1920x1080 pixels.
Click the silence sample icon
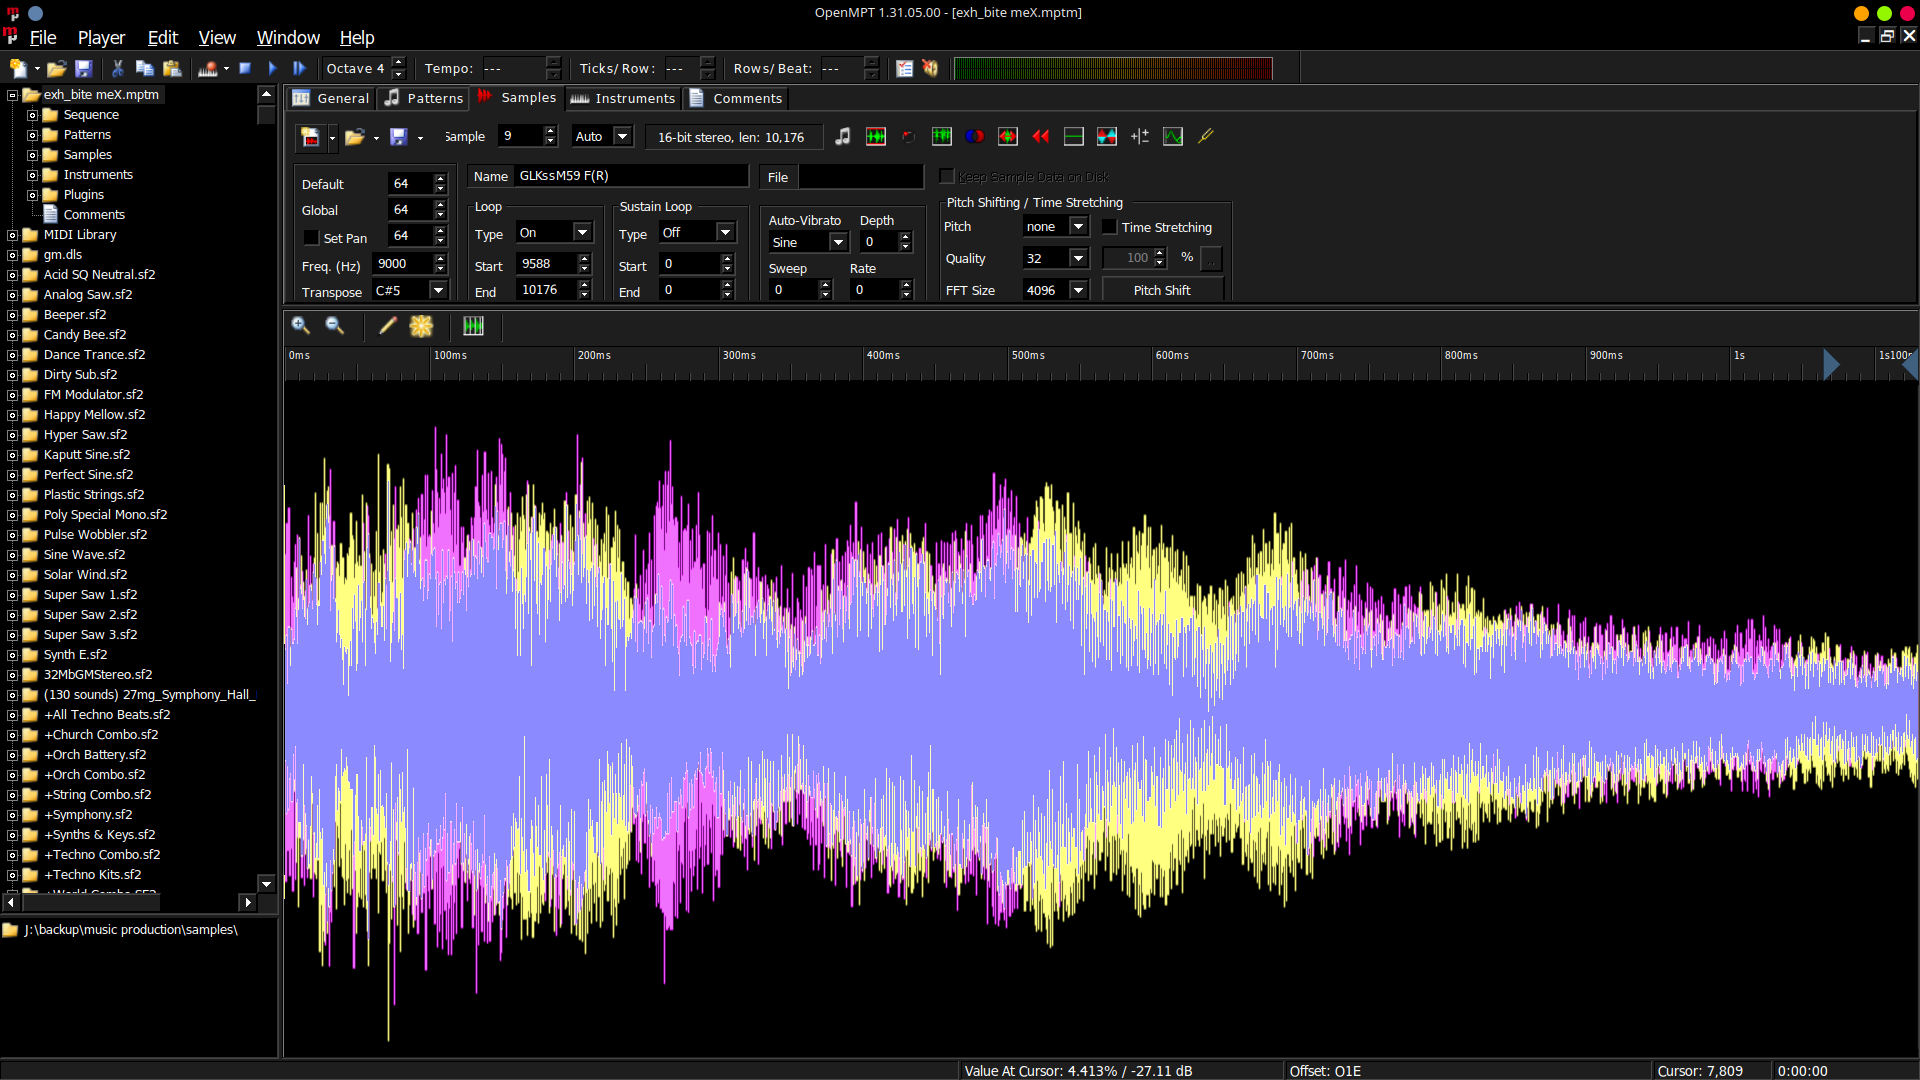(1074, 136)
